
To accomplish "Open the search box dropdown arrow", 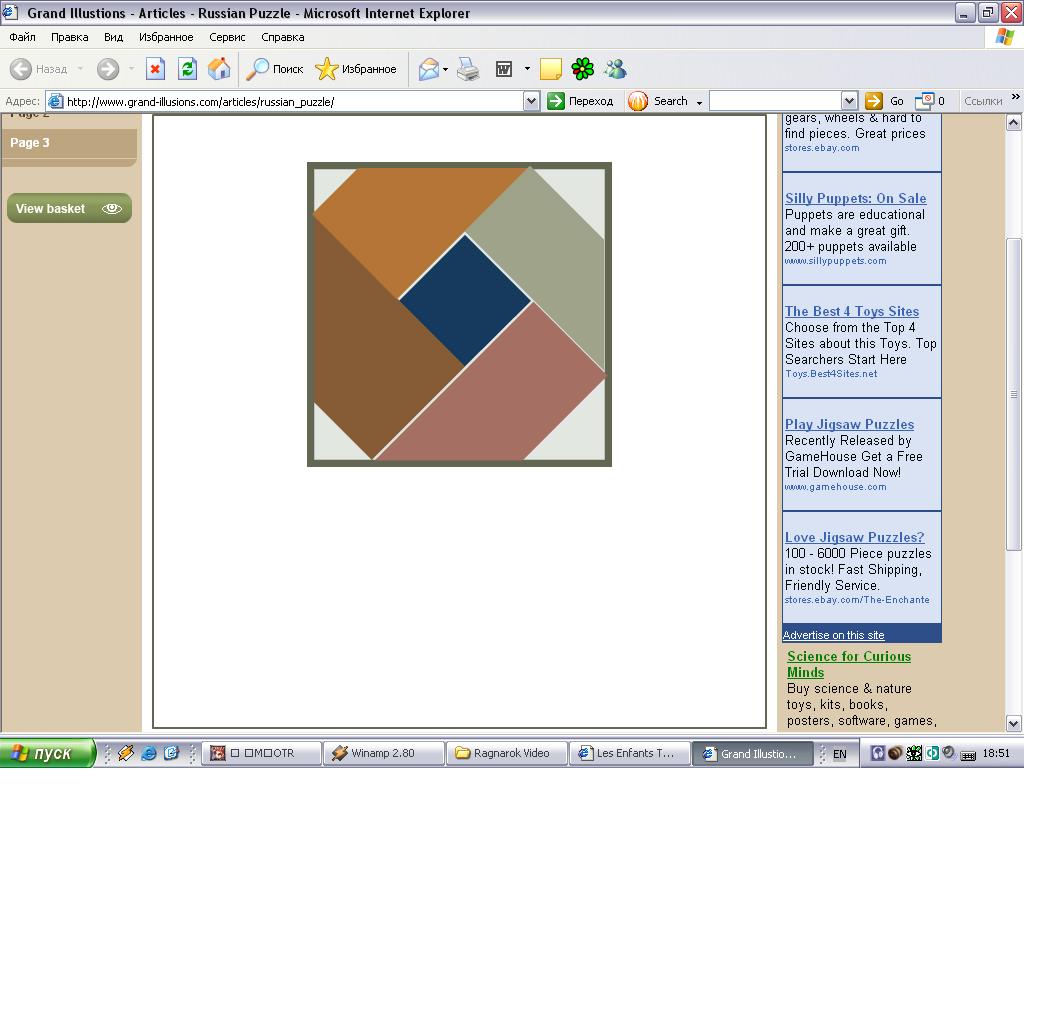I will [x=849, y=101].
